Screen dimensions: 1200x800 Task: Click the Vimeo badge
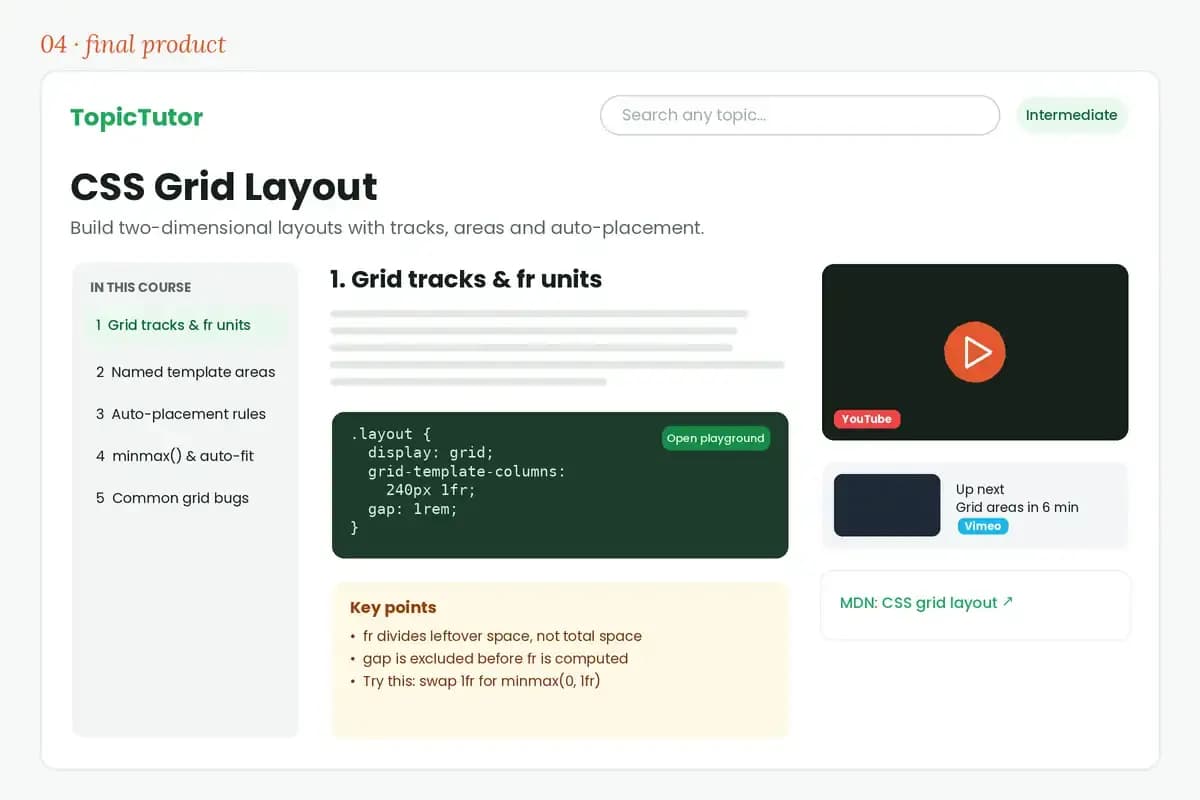(x=983, y=526)
